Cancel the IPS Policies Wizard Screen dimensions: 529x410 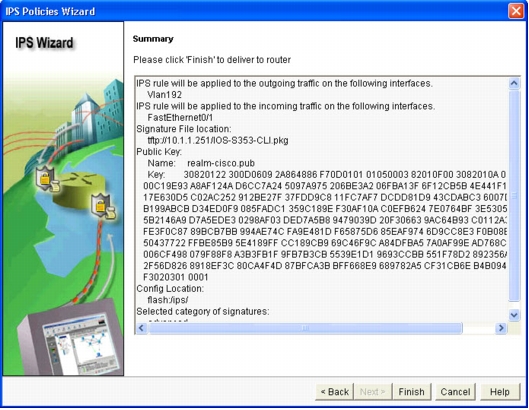click(455, 392)
